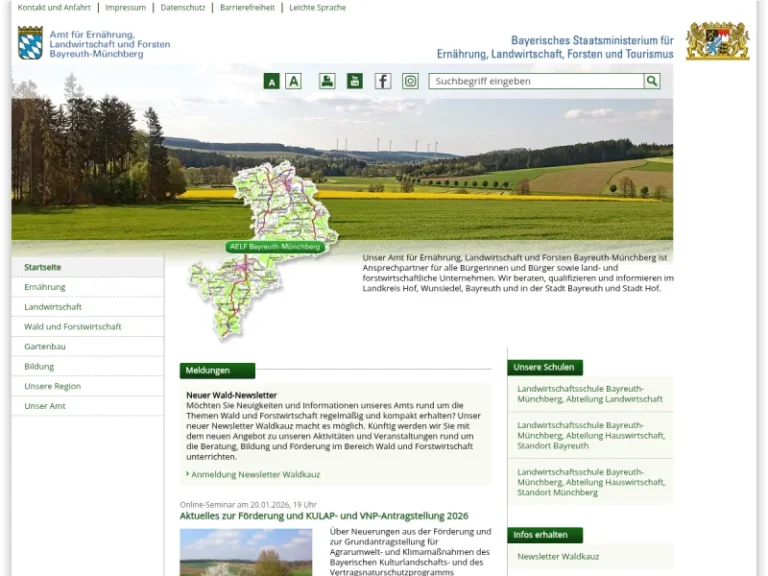Open Abteilung Hauswirtschaft, Standort Münchberg link
768x576 pixels.
[591, 482]
